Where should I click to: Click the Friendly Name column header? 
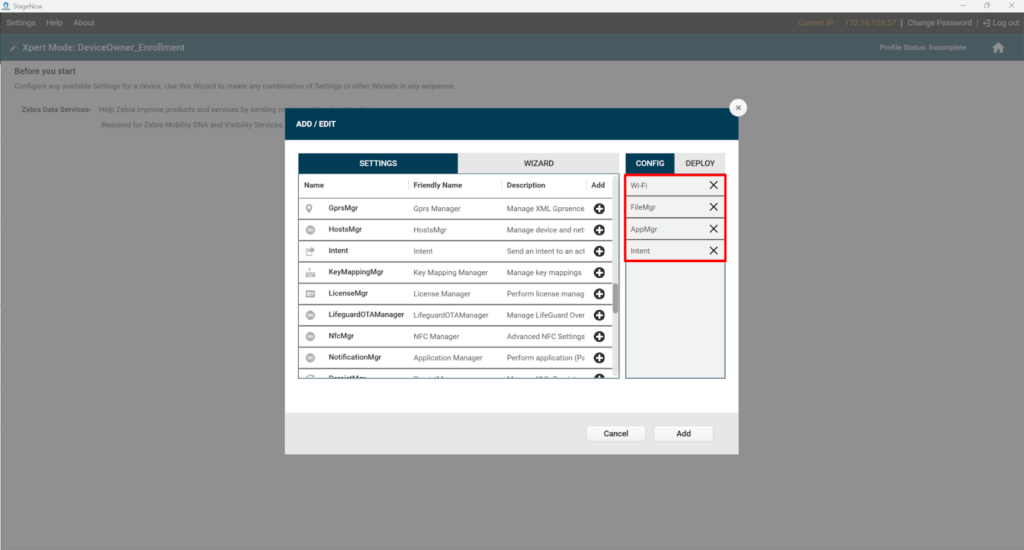point(438,186)
